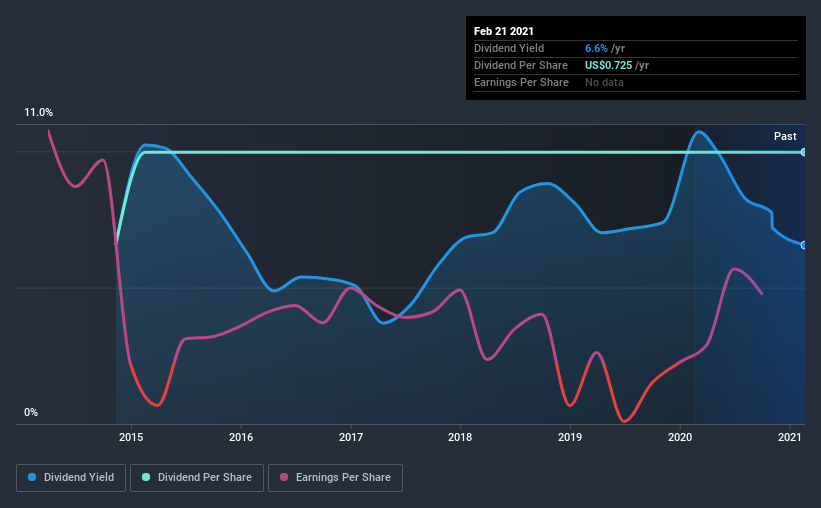821x508 pixels.
Task: Toggle the Dividend Per Share legend button
Action: click(197, 478)
